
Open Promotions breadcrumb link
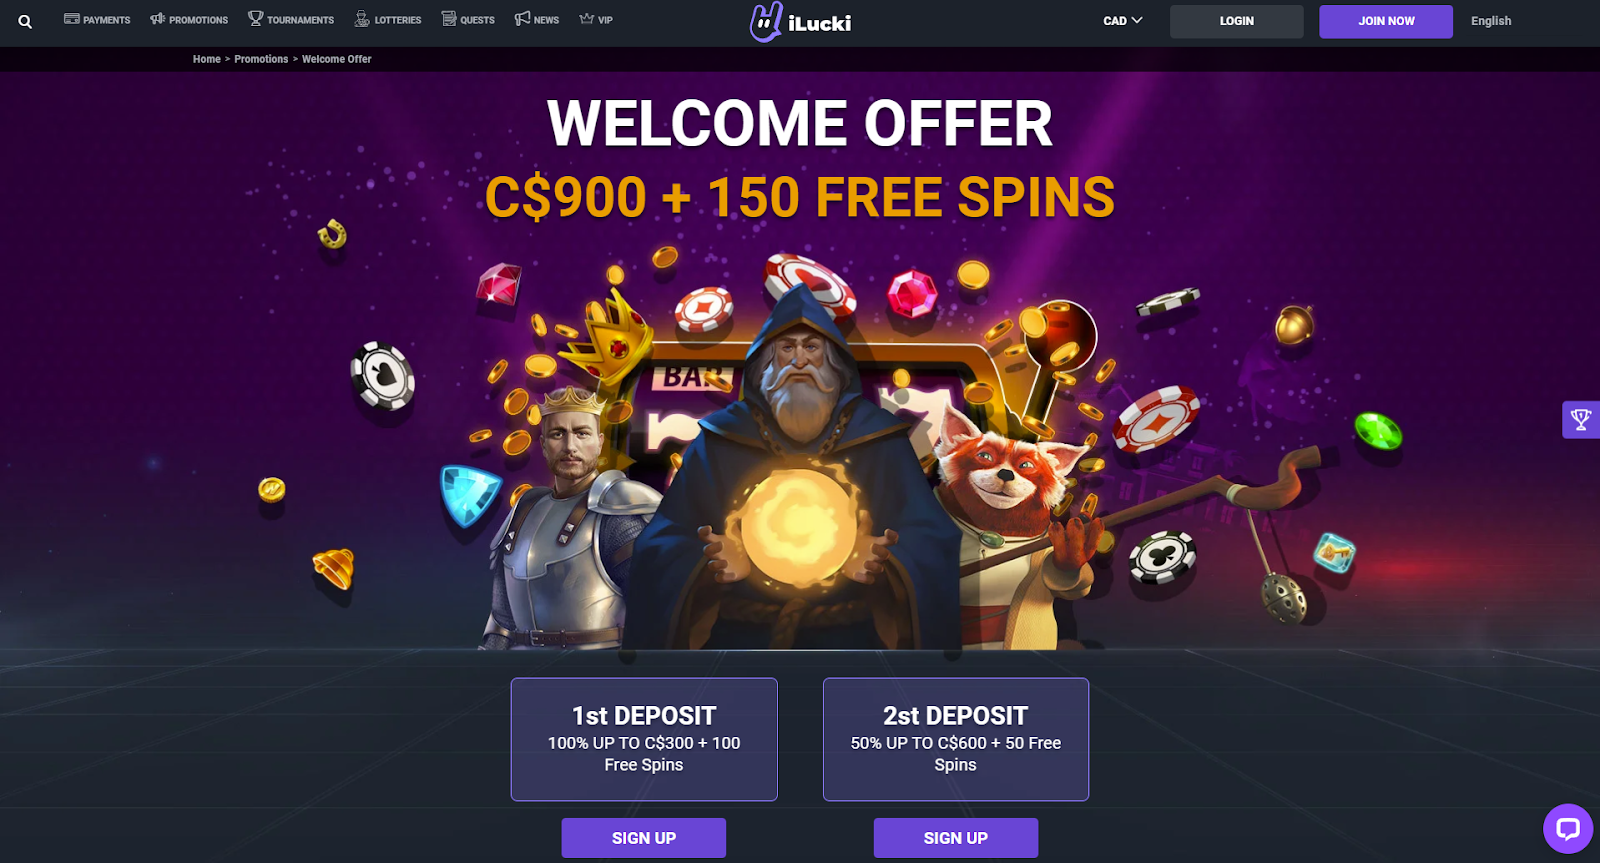click(x=261, y=59)
